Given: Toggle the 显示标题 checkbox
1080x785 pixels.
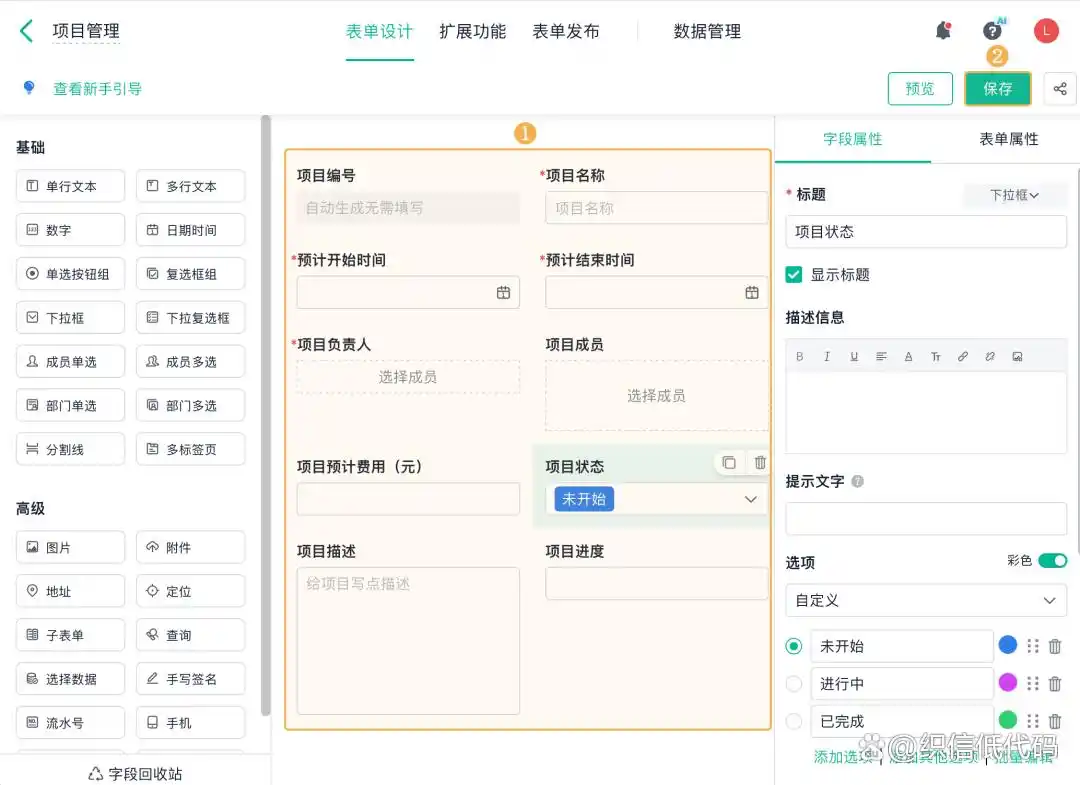Looking at the screenshot, I should 795,273.
